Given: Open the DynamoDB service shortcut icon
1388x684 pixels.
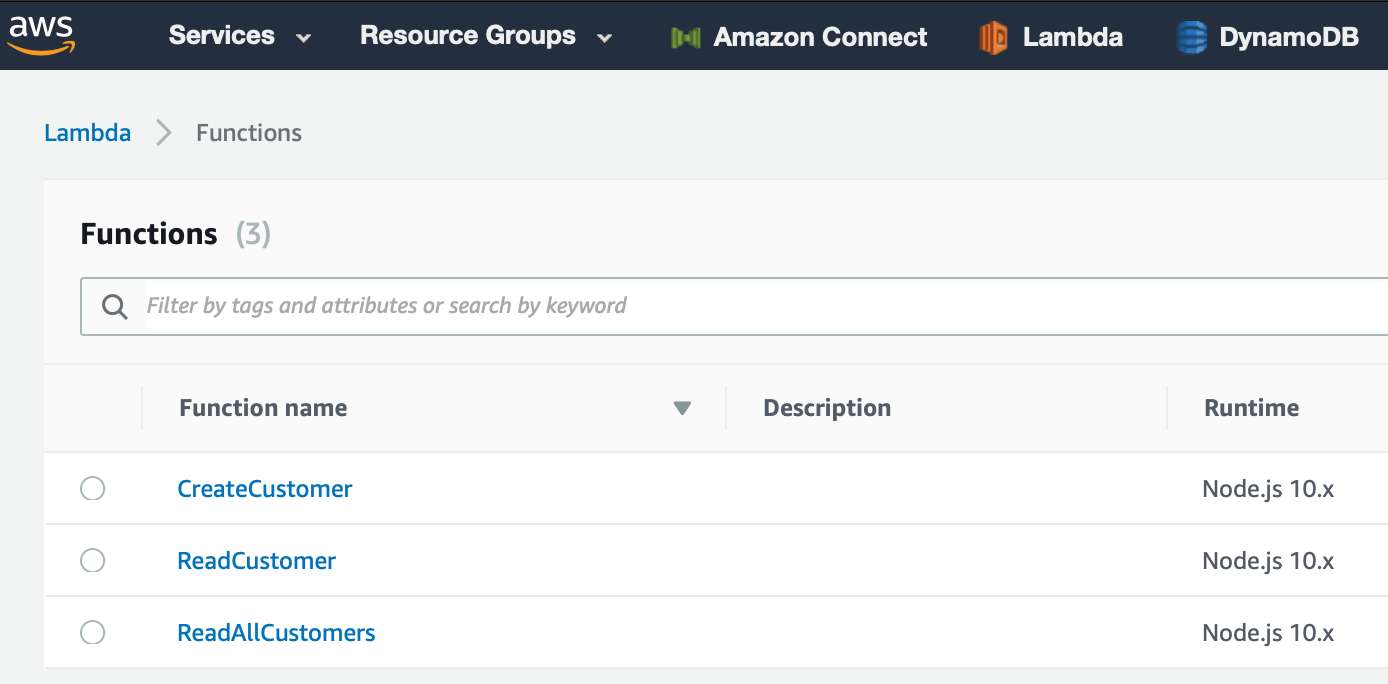Looking at the screenshot, I should tap(1191, 38).
